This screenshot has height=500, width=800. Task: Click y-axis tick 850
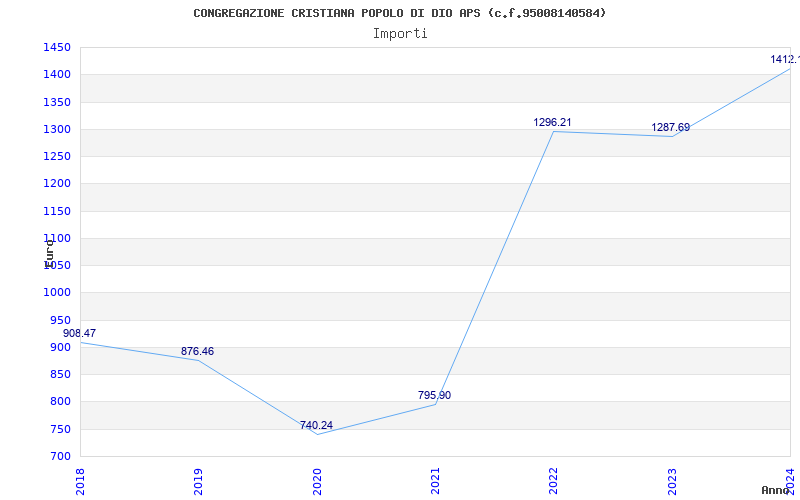(x=60, y=374)
